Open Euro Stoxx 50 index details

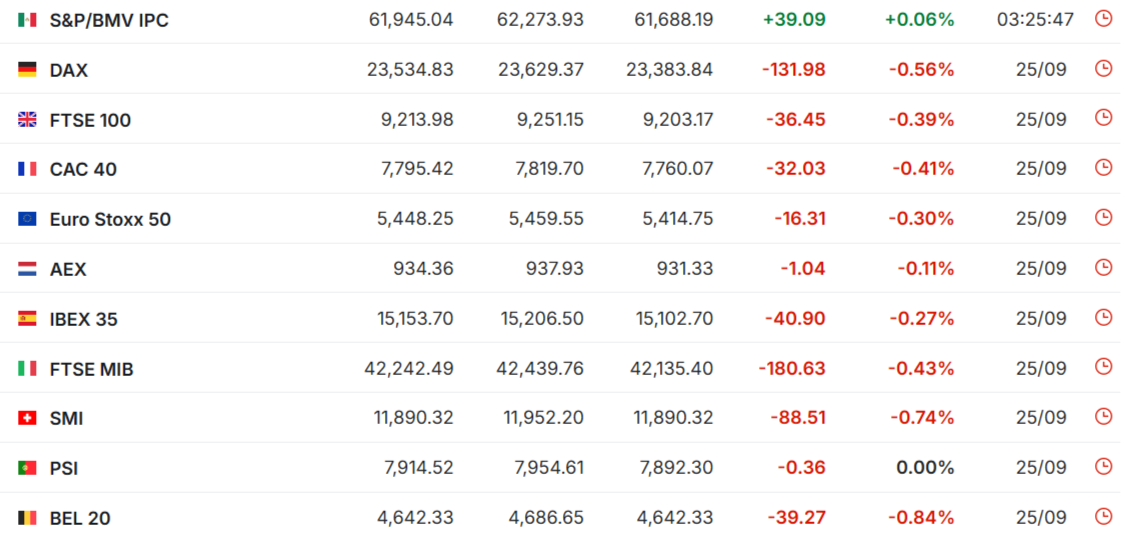tap(111, 219)
